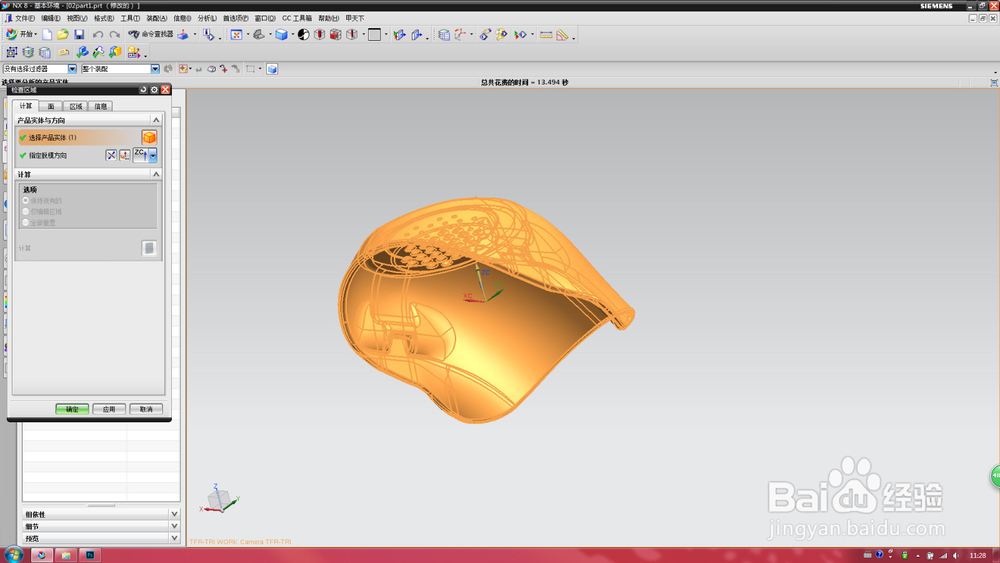
Task: Click the selection rectangle icon in selection bar
Action: point(251,69)
